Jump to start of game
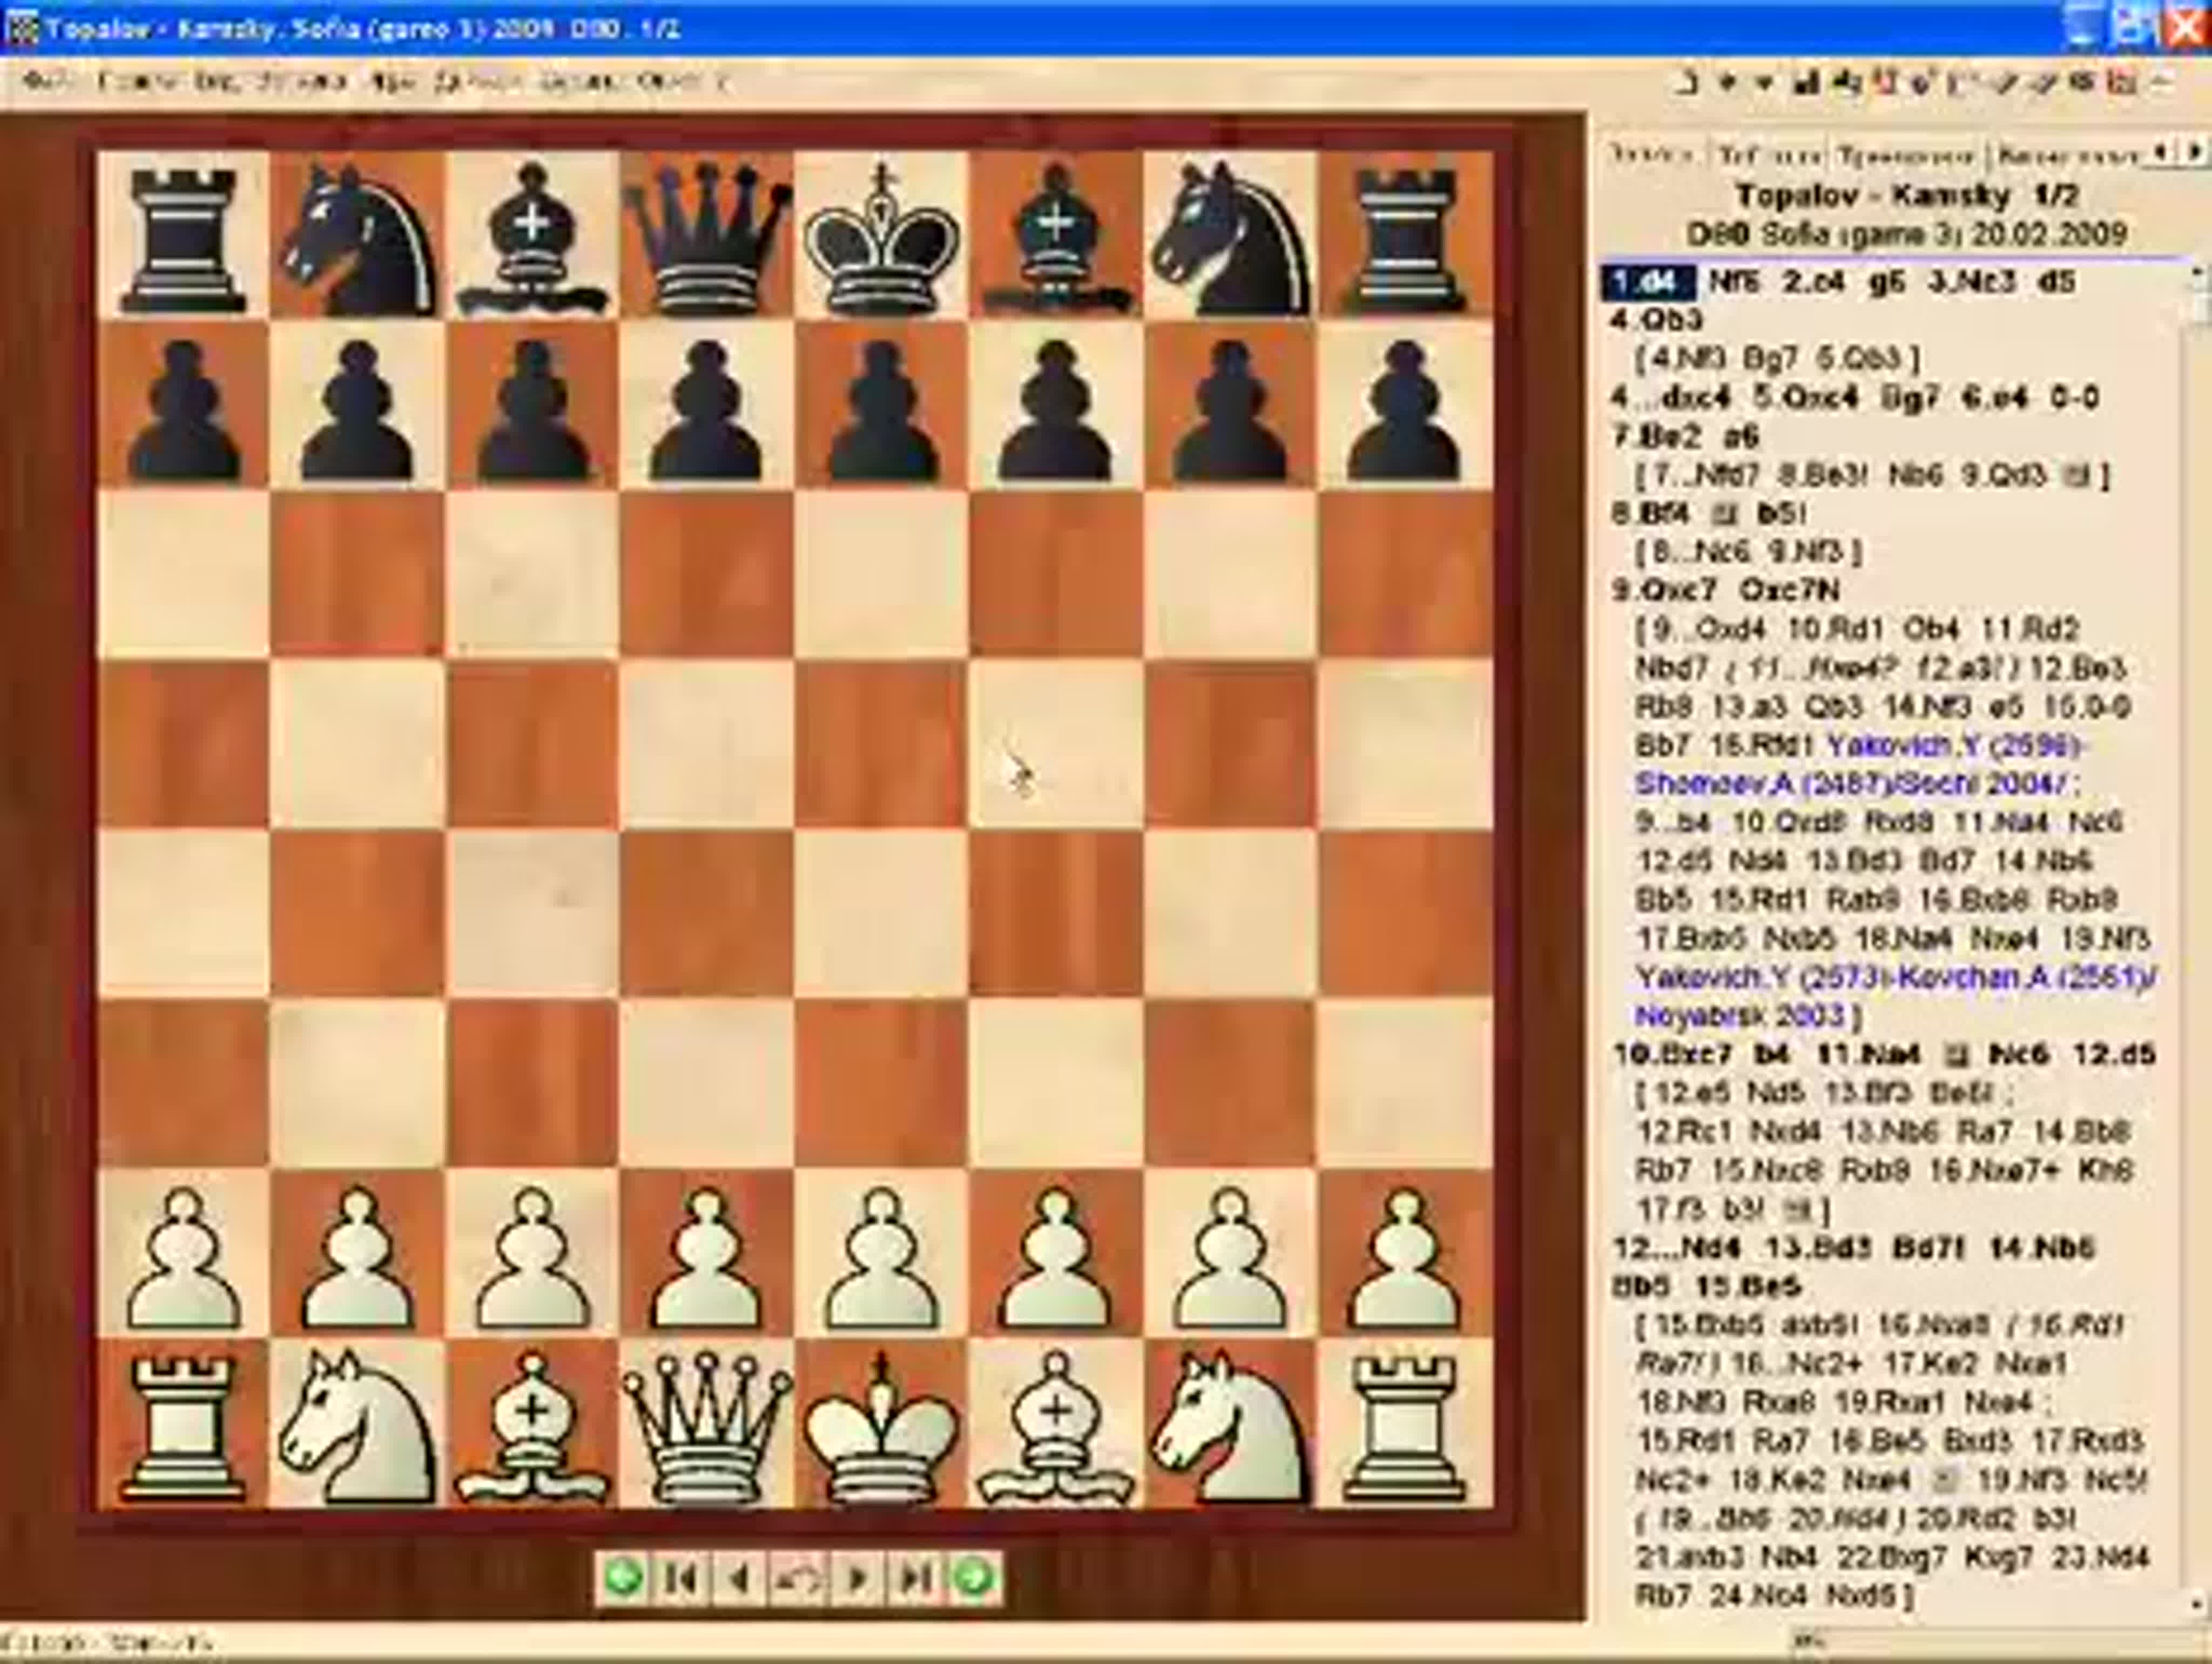 pyautogui.click(x=682, y=1579)
